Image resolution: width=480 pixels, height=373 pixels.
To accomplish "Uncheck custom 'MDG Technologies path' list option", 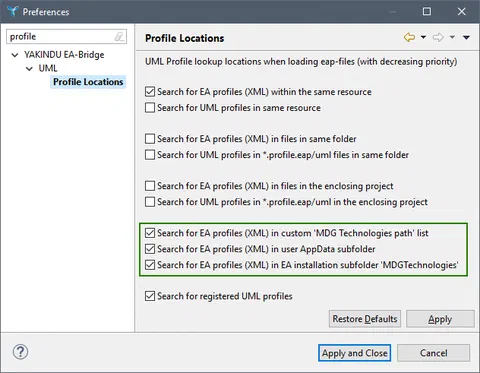I will pyautogui.click(x=150, y=233).
